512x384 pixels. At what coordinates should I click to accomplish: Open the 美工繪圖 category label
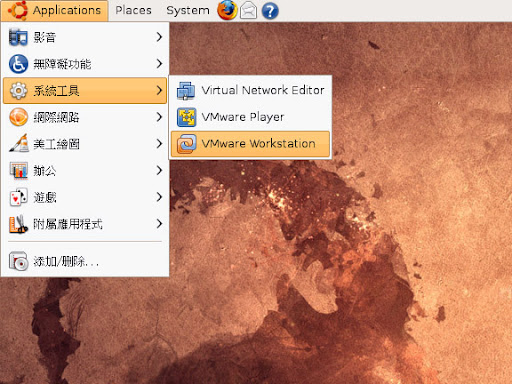(56, 144)
